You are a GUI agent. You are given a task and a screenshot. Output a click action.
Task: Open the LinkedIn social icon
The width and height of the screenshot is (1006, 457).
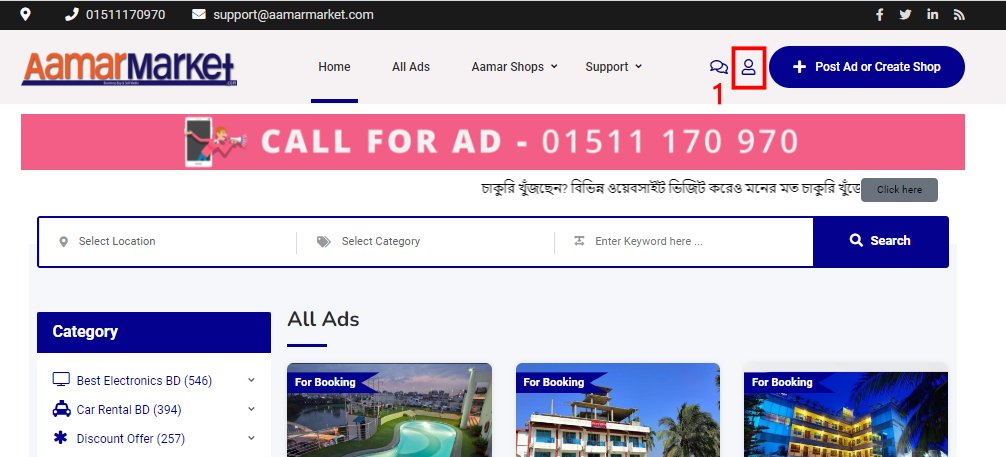(x=932, y=14)
